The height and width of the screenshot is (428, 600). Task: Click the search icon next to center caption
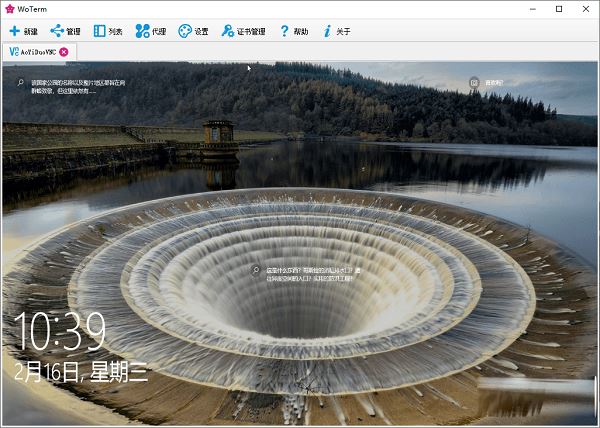[x=256, y=270]
